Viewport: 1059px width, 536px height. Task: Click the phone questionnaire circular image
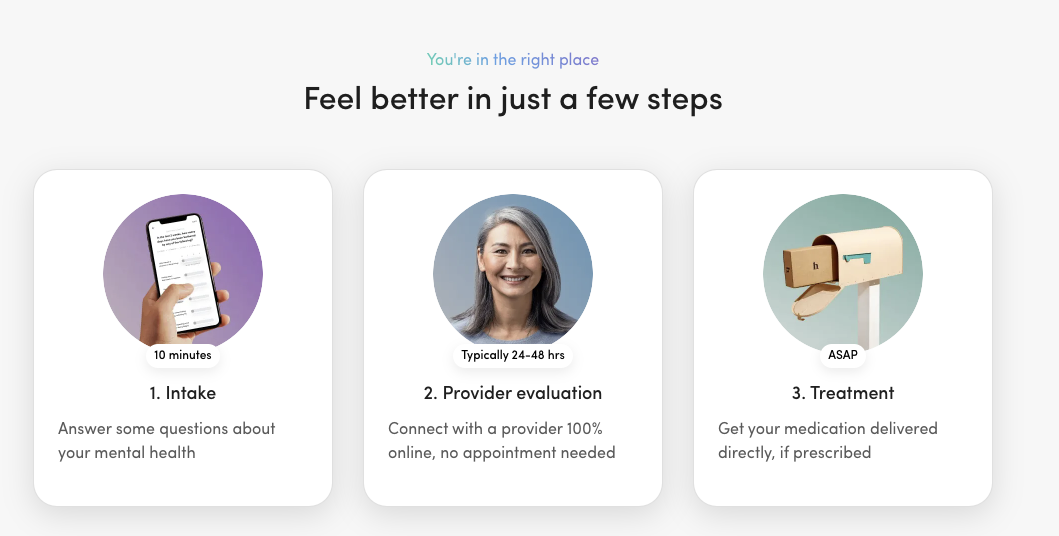pos(183,273)
